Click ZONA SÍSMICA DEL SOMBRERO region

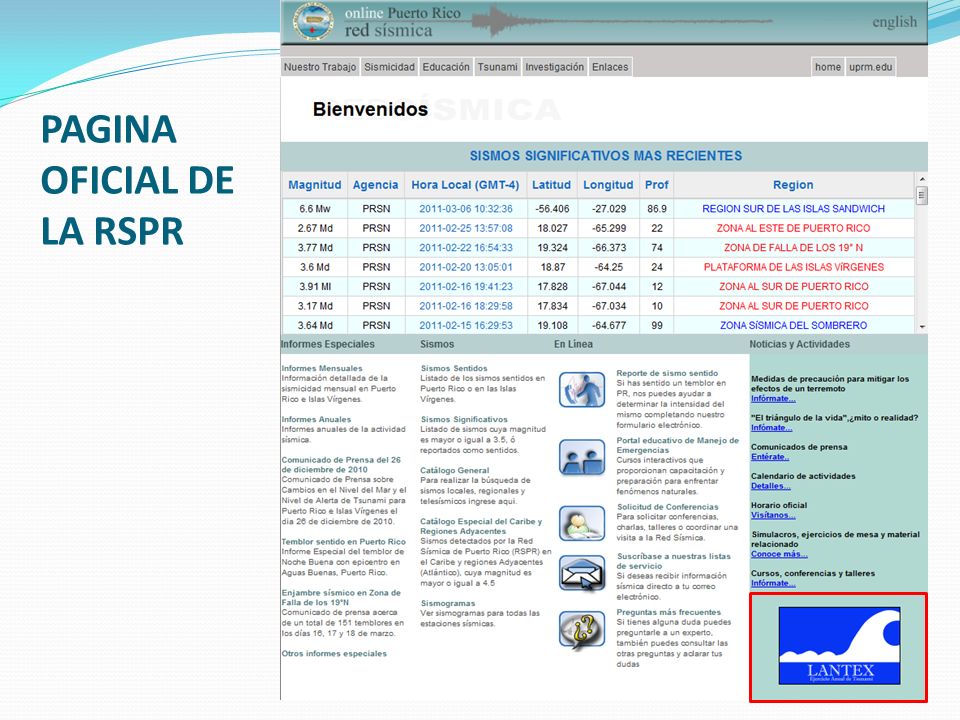793,326
